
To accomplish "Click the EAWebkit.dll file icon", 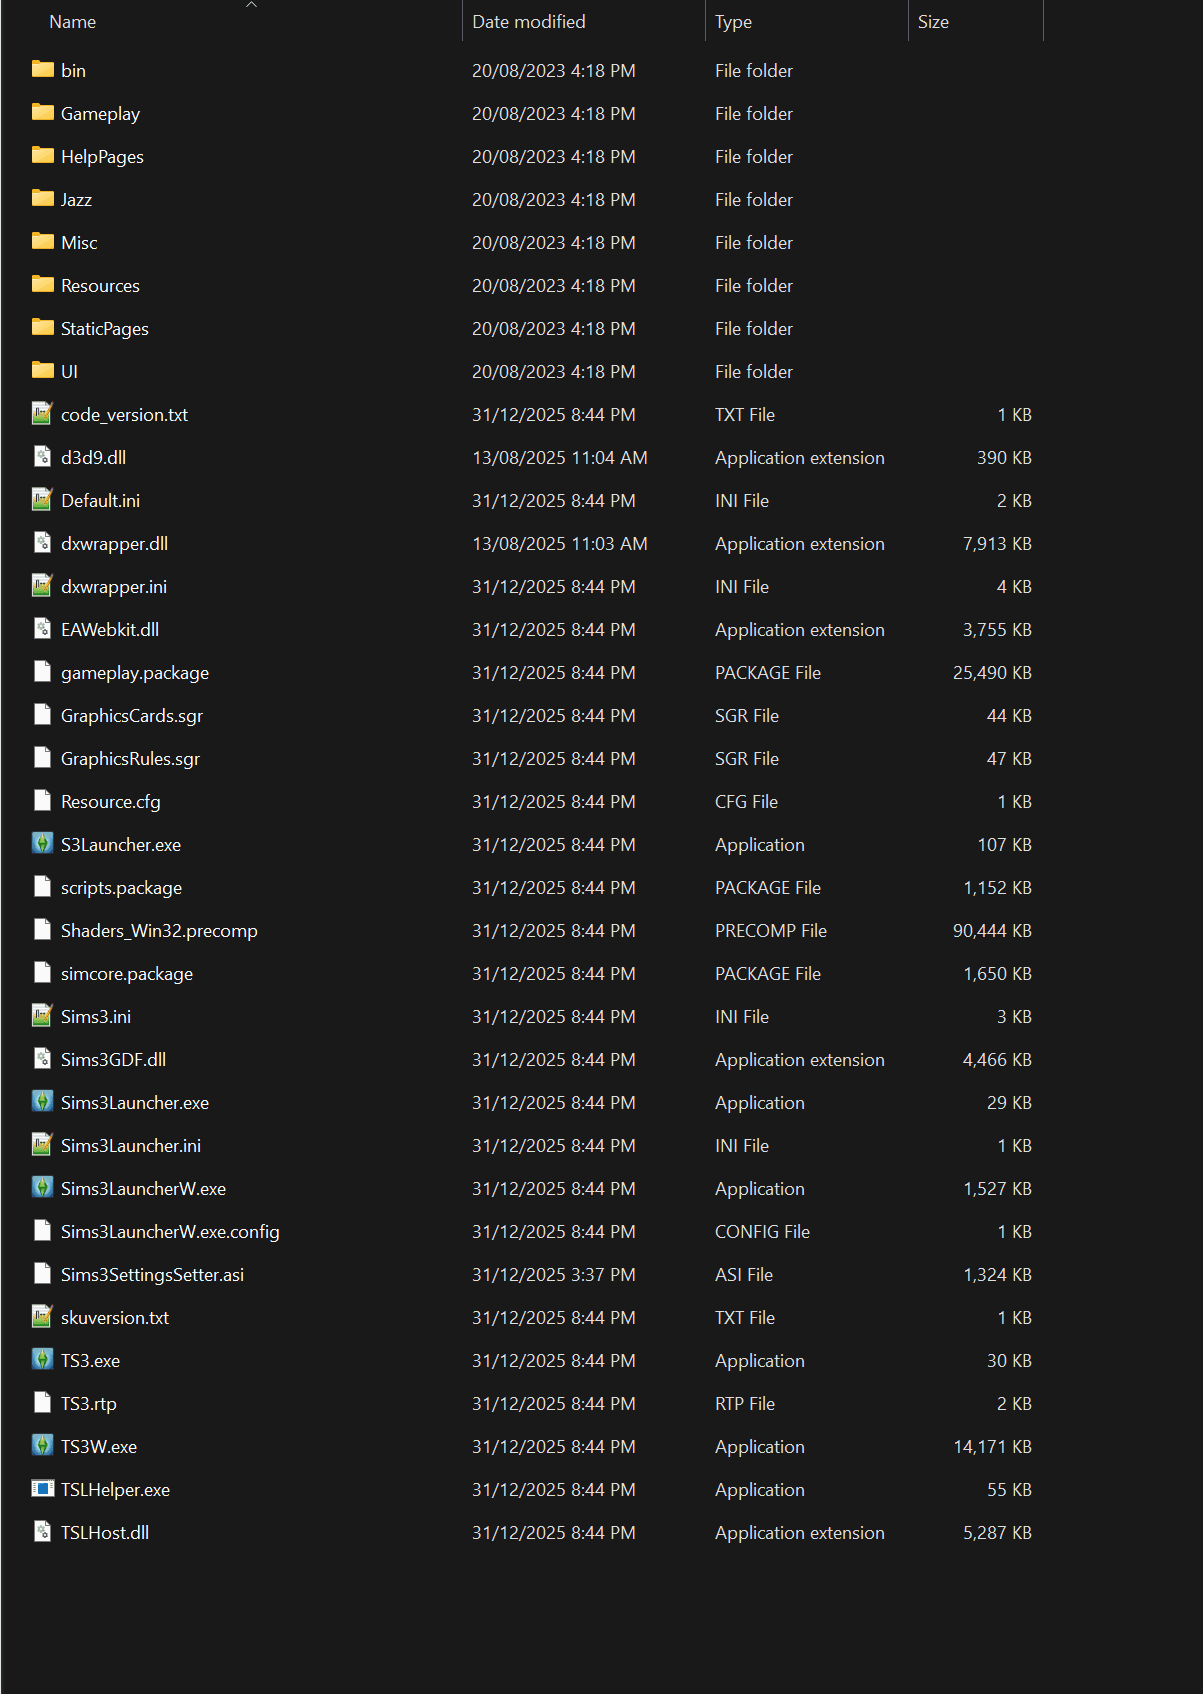I will click(x=42, y=628).
